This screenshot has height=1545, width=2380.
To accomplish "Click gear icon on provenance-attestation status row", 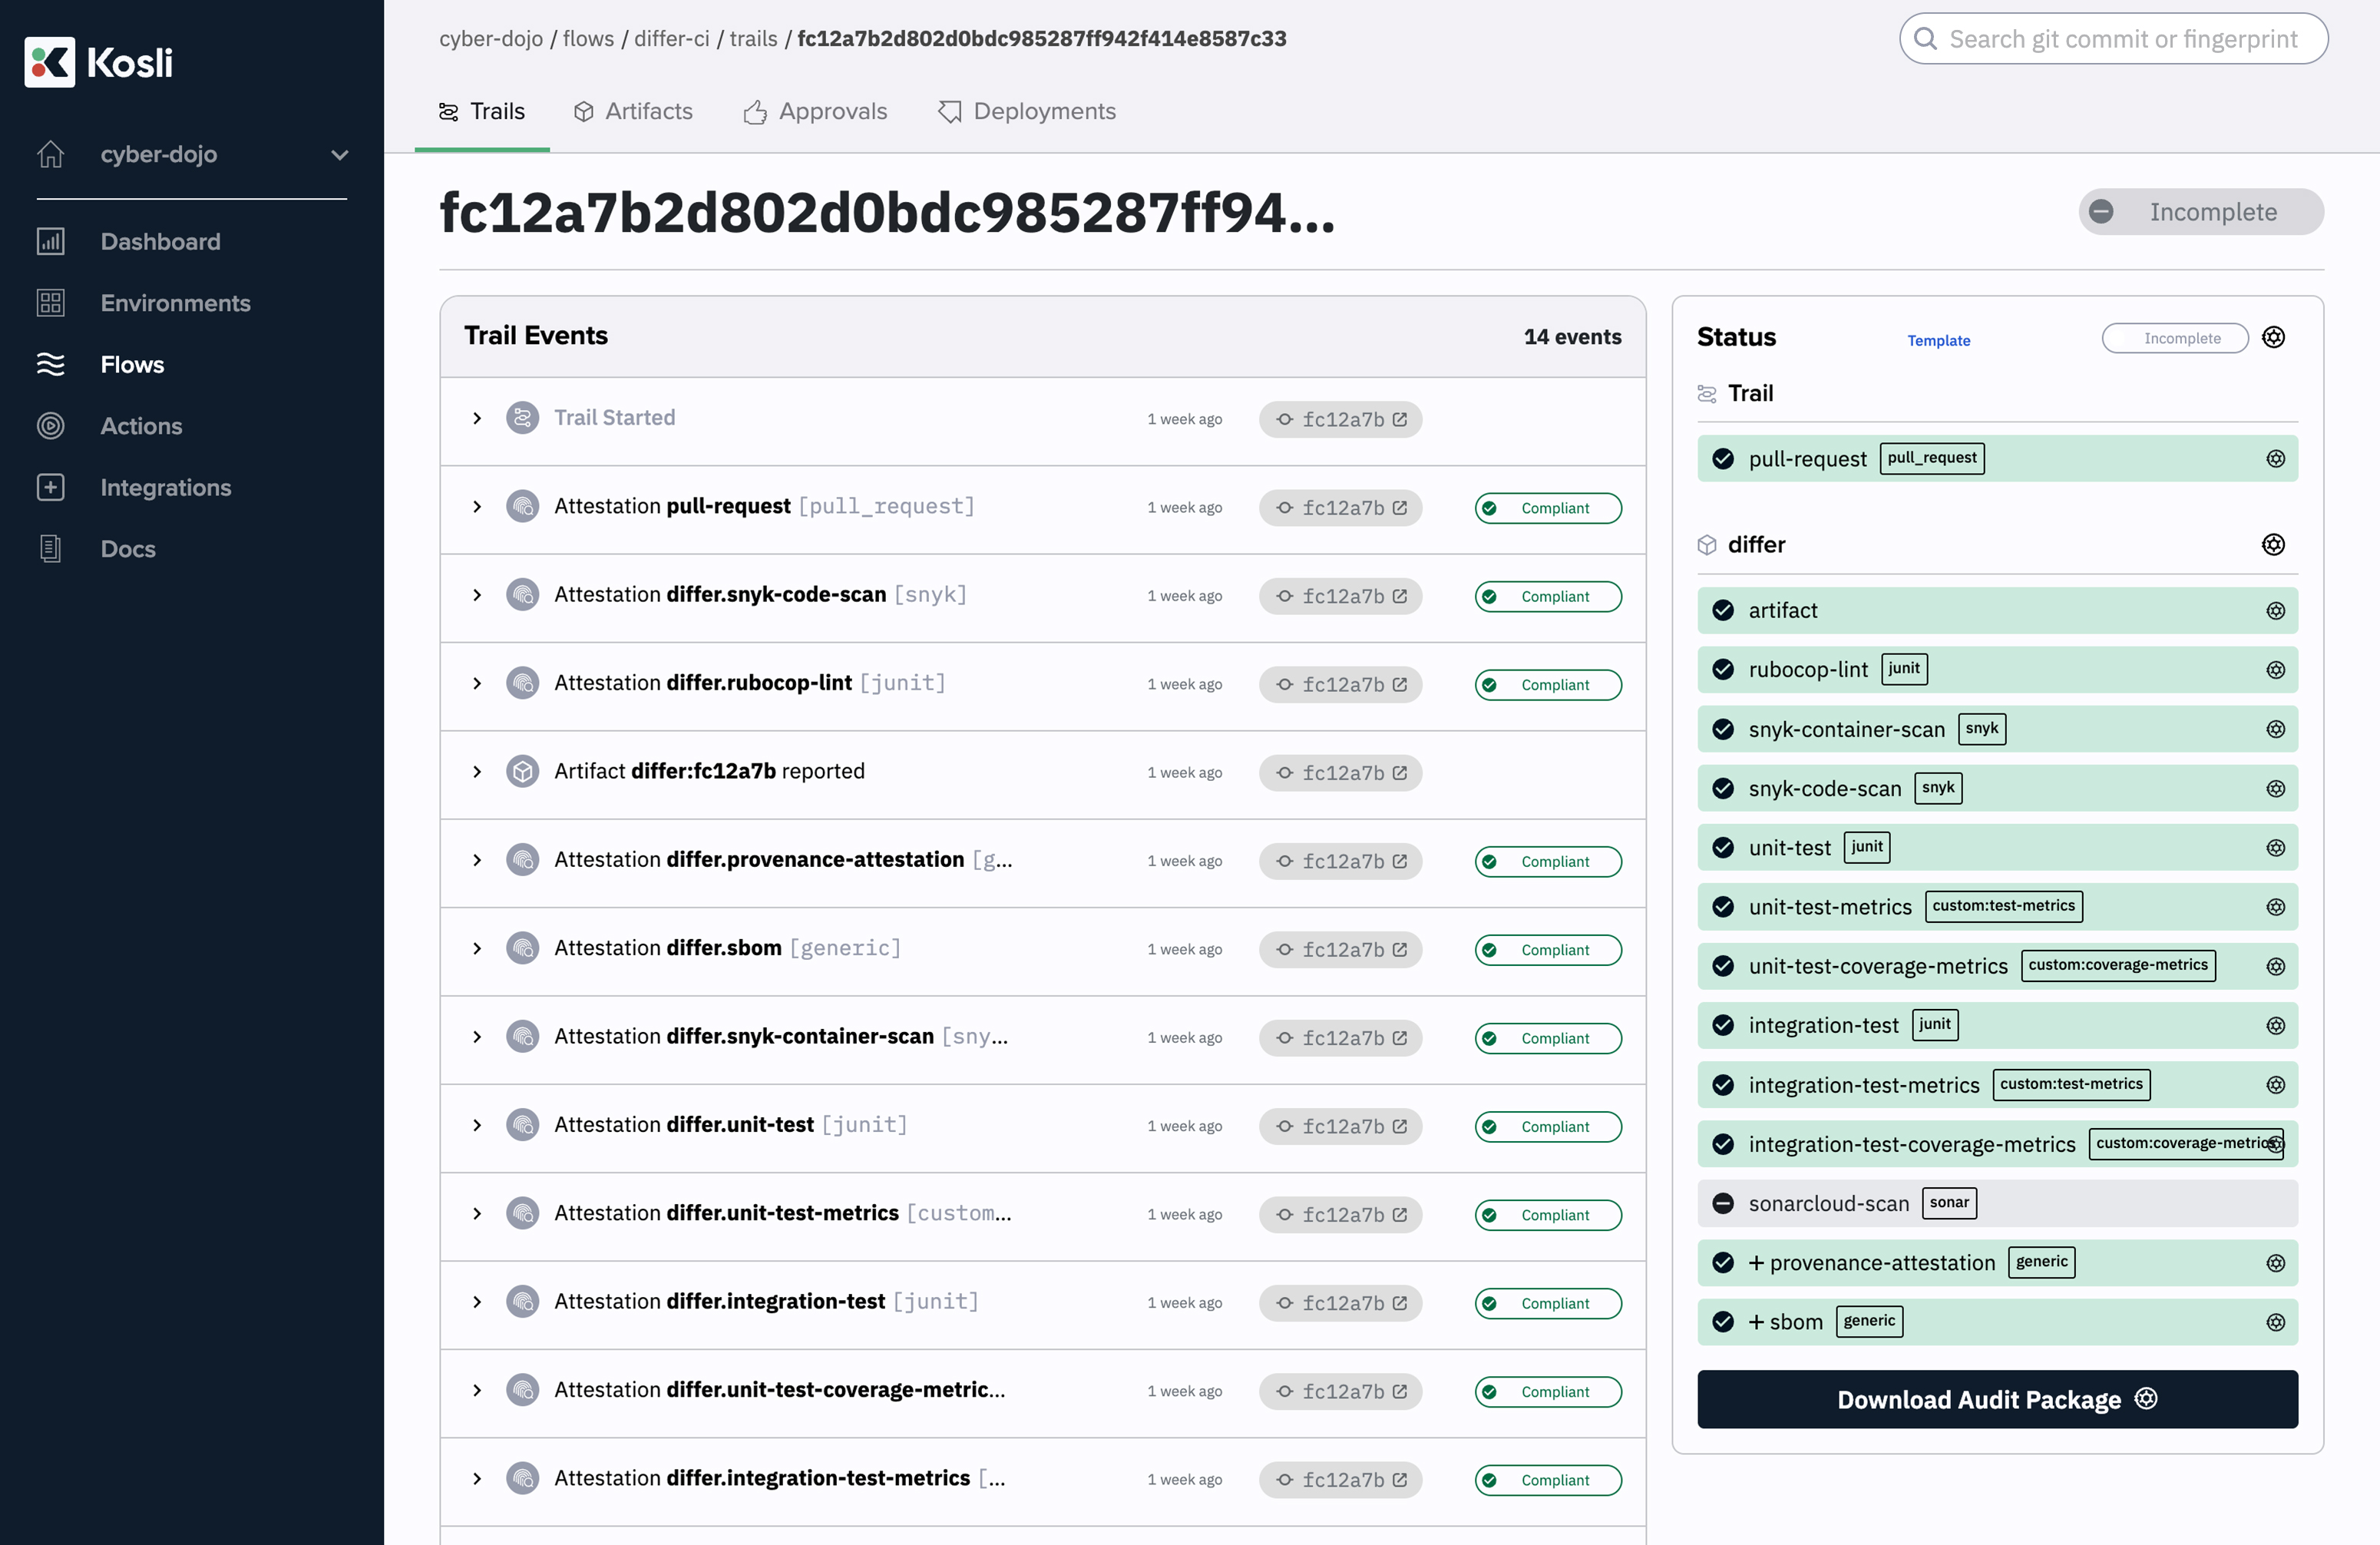I will pos(2275,1263).
